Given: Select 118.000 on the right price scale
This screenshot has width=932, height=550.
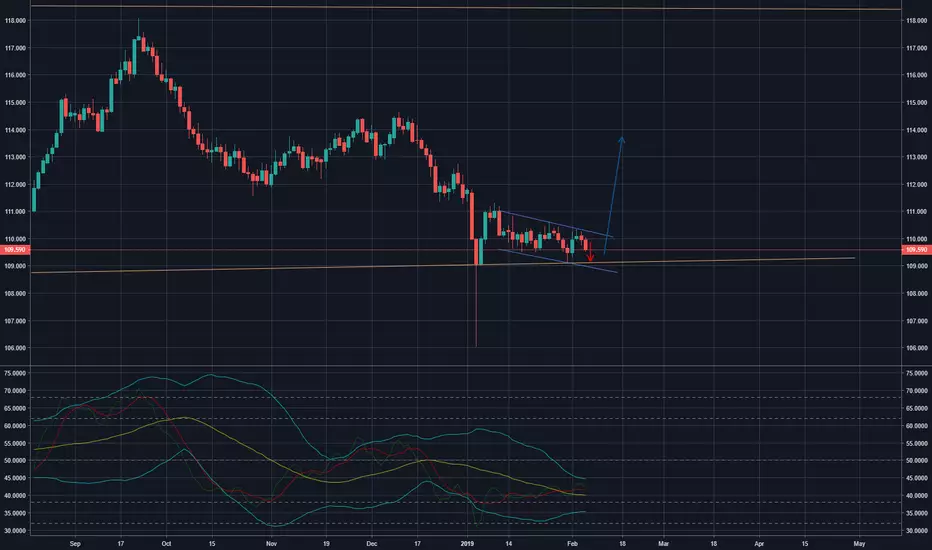Looking at the screenshot, I should pos(917,20).
